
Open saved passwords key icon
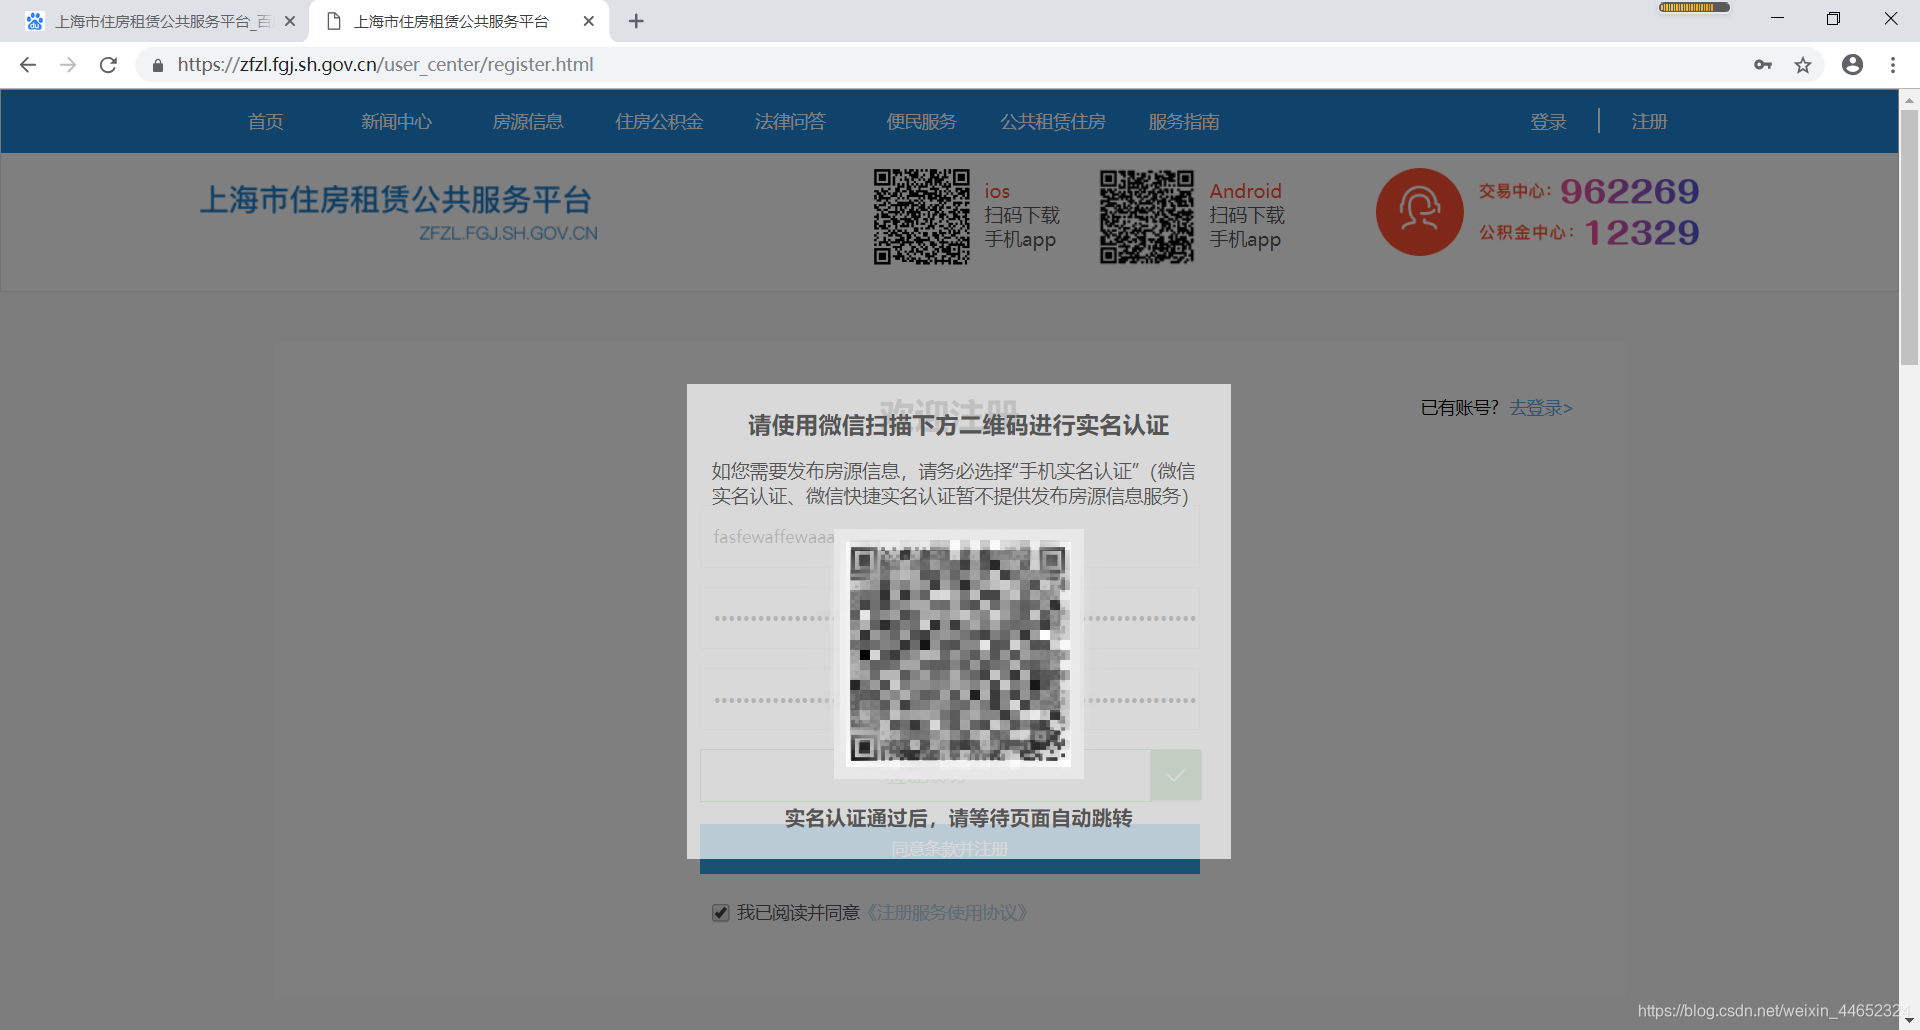[x=1763, y=65]
